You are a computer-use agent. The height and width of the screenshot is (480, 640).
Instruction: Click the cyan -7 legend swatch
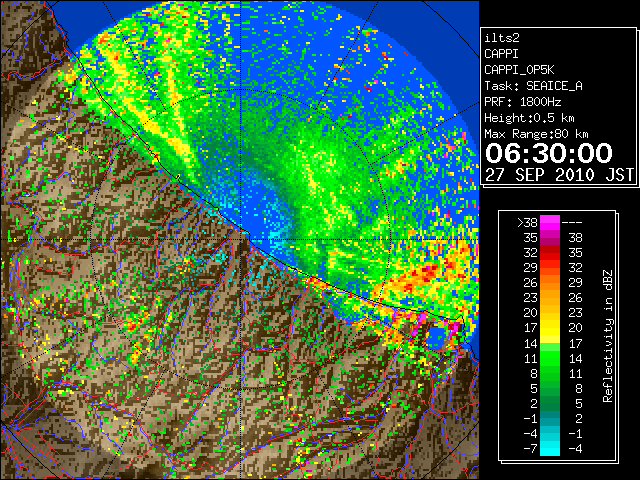550,449
